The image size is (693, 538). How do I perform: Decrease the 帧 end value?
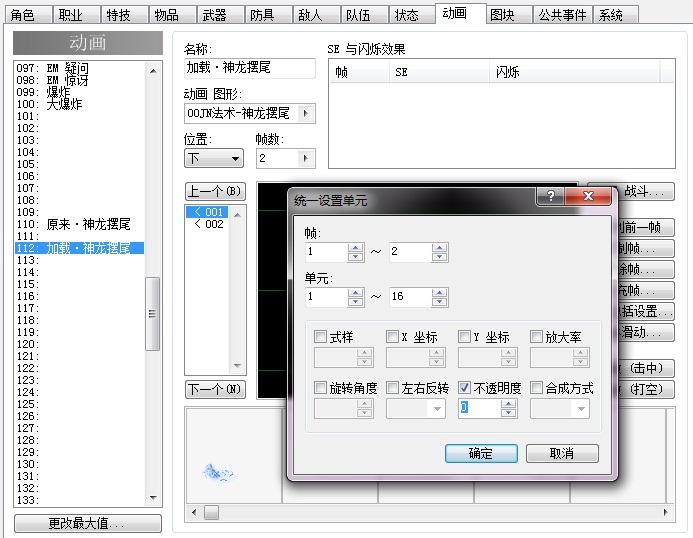[x=439, y=257]
